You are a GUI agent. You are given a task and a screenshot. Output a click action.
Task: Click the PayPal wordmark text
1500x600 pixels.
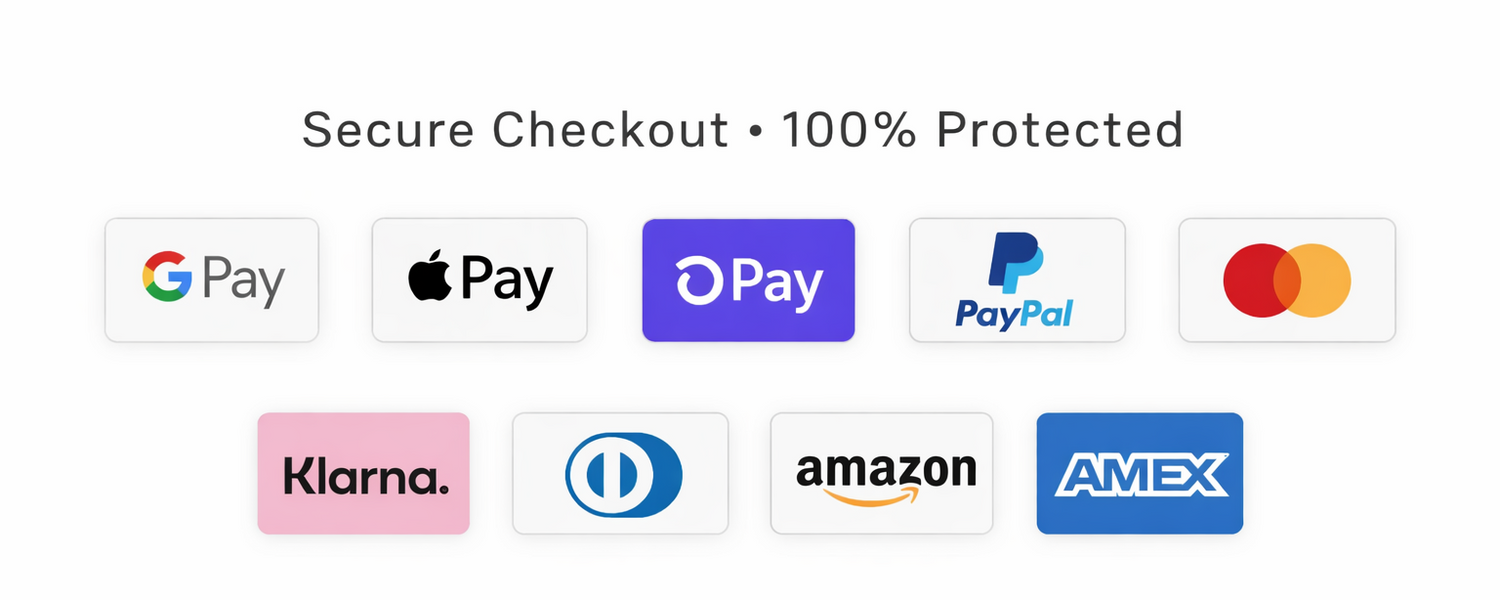pyautogui.click(x=1014, y=315)
